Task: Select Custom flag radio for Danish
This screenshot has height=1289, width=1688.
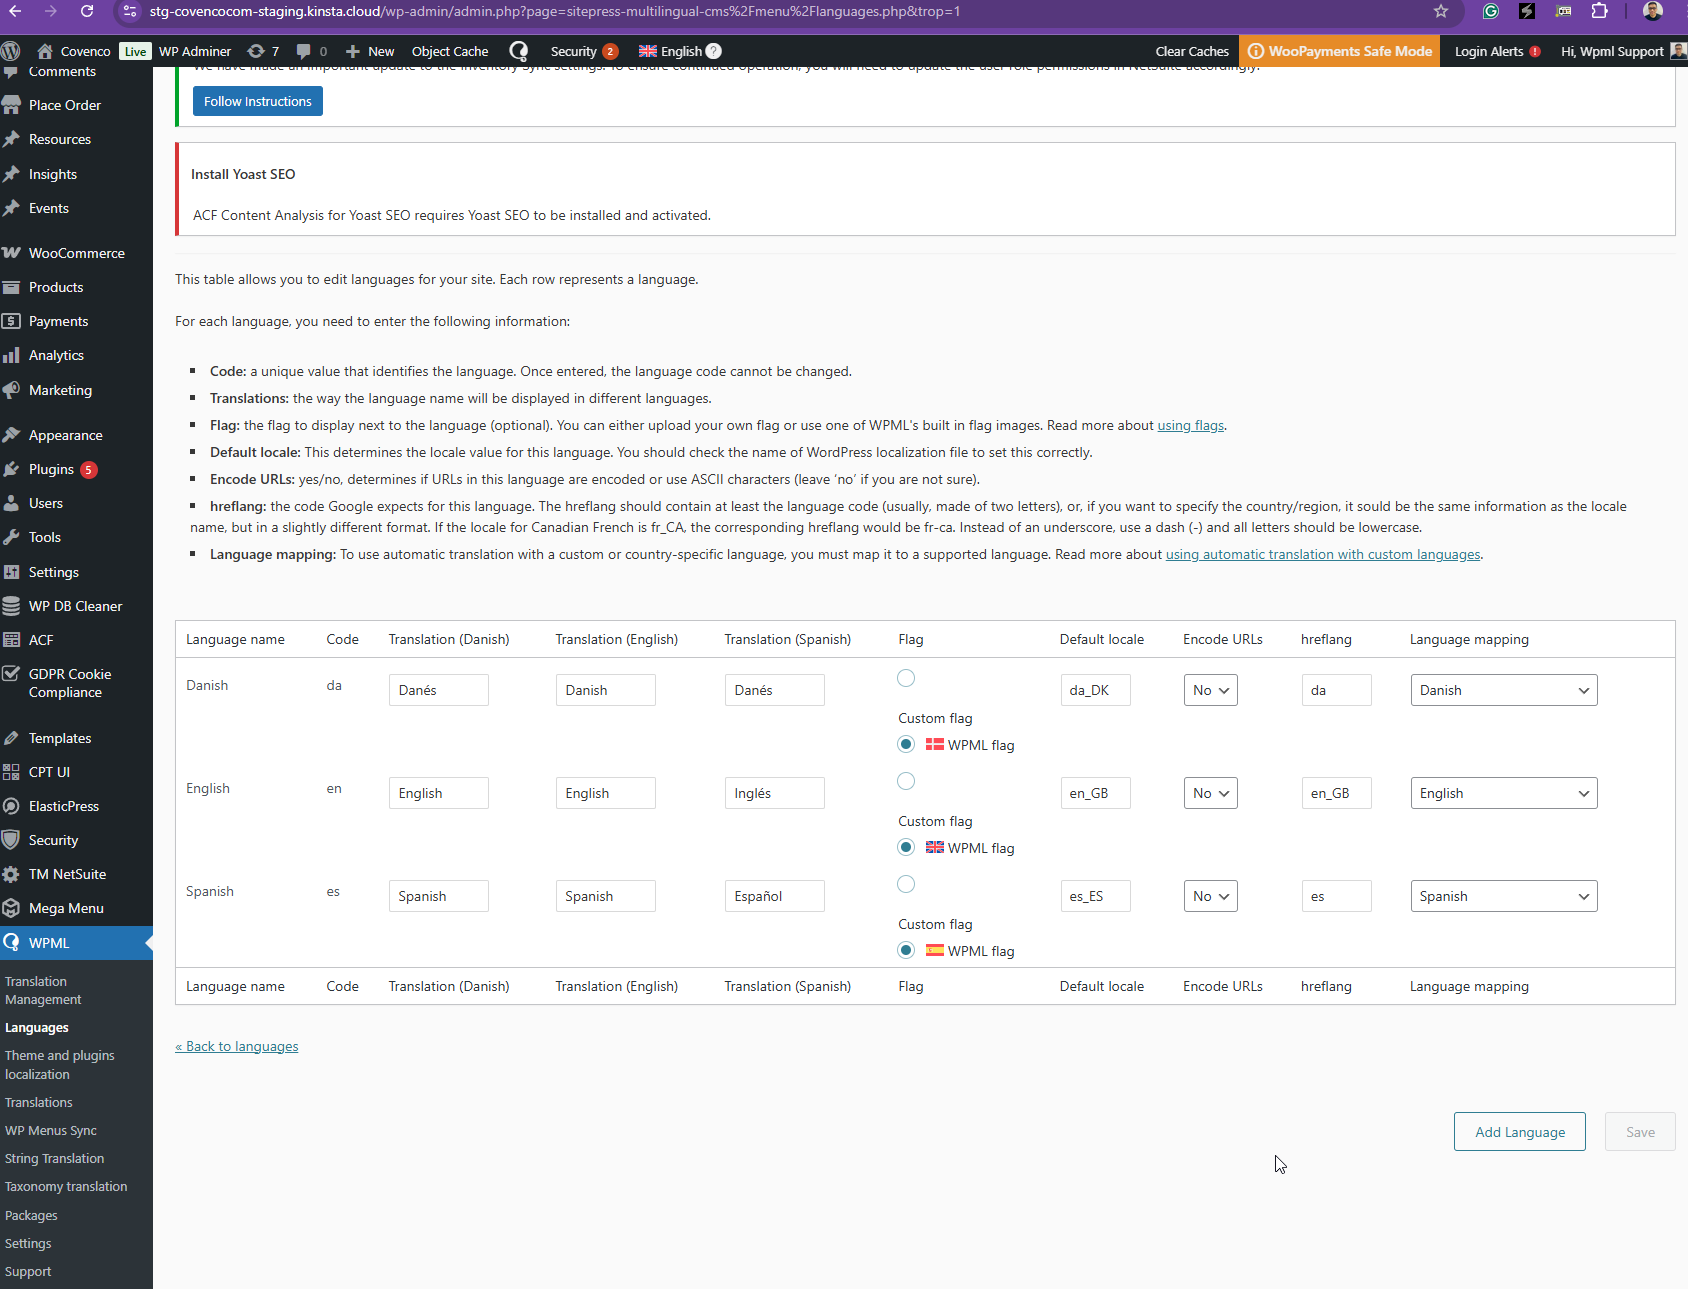Action: click(x=906, y=678)
